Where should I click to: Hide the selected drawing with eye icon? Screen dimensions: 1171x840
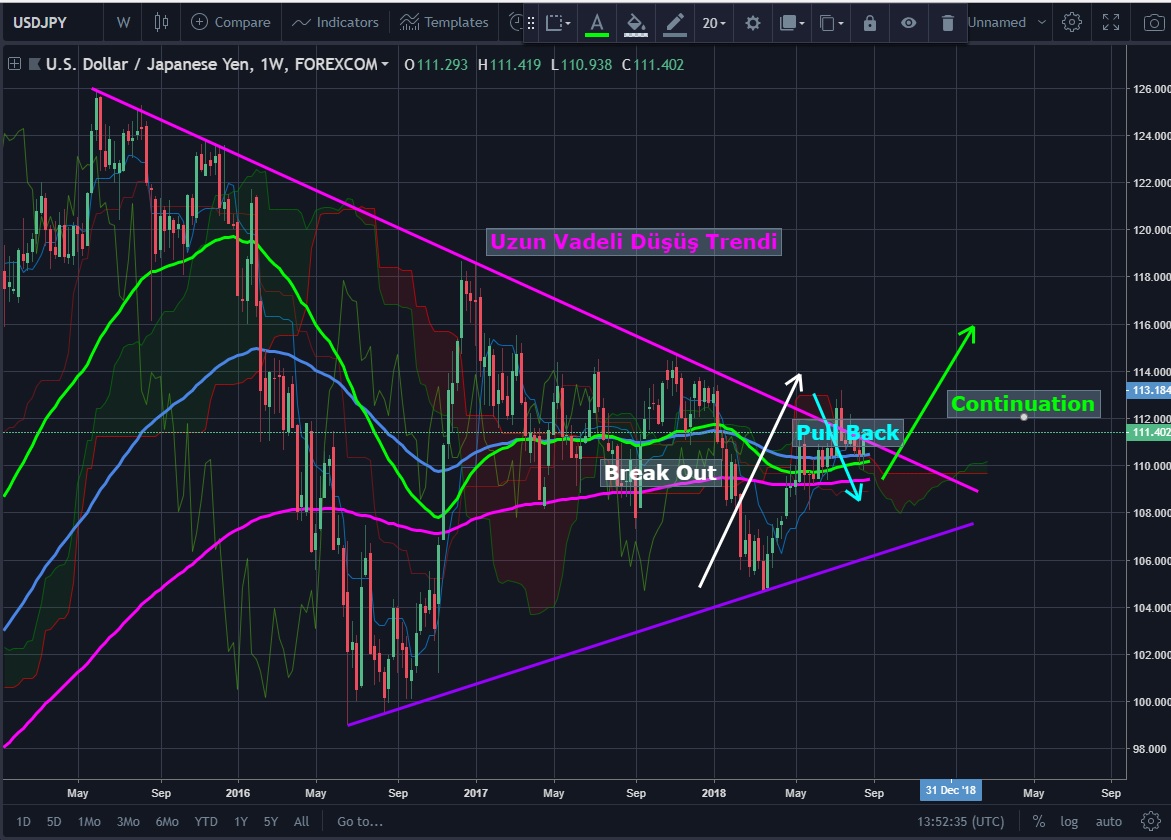pos(908,22)
